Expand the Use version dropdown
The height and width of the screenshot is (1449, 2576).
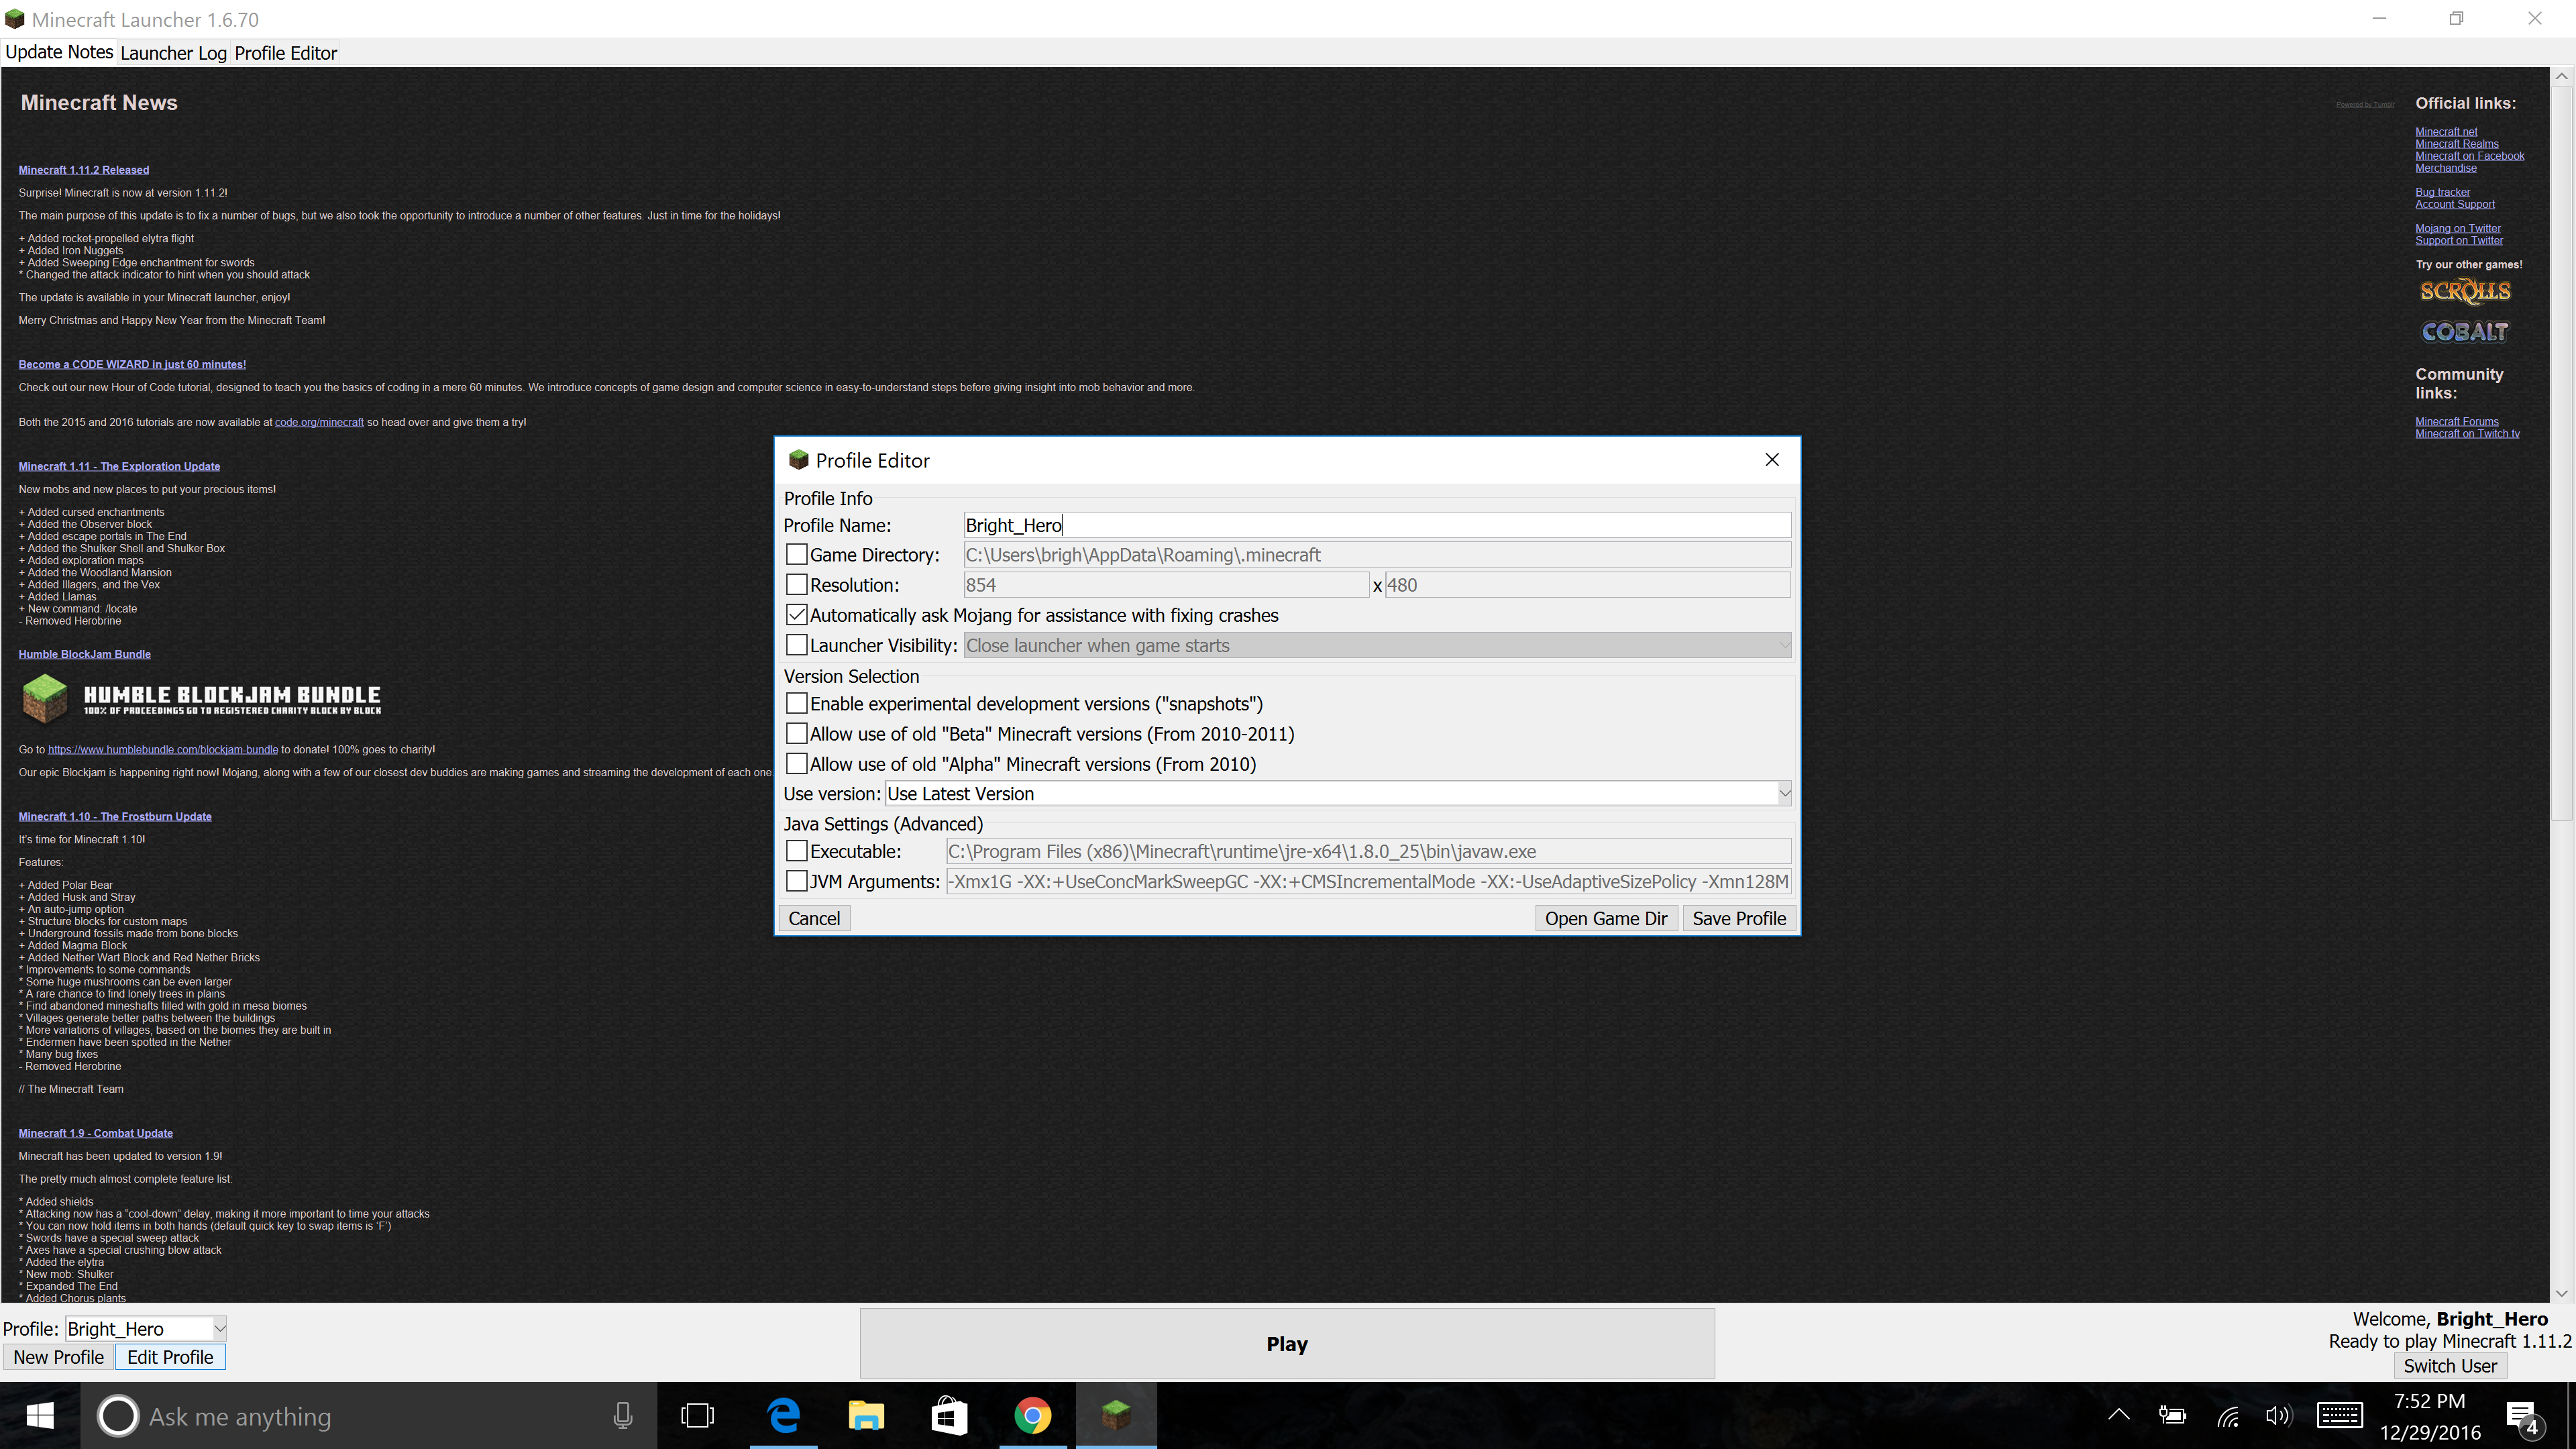[x=1784, y=794]
